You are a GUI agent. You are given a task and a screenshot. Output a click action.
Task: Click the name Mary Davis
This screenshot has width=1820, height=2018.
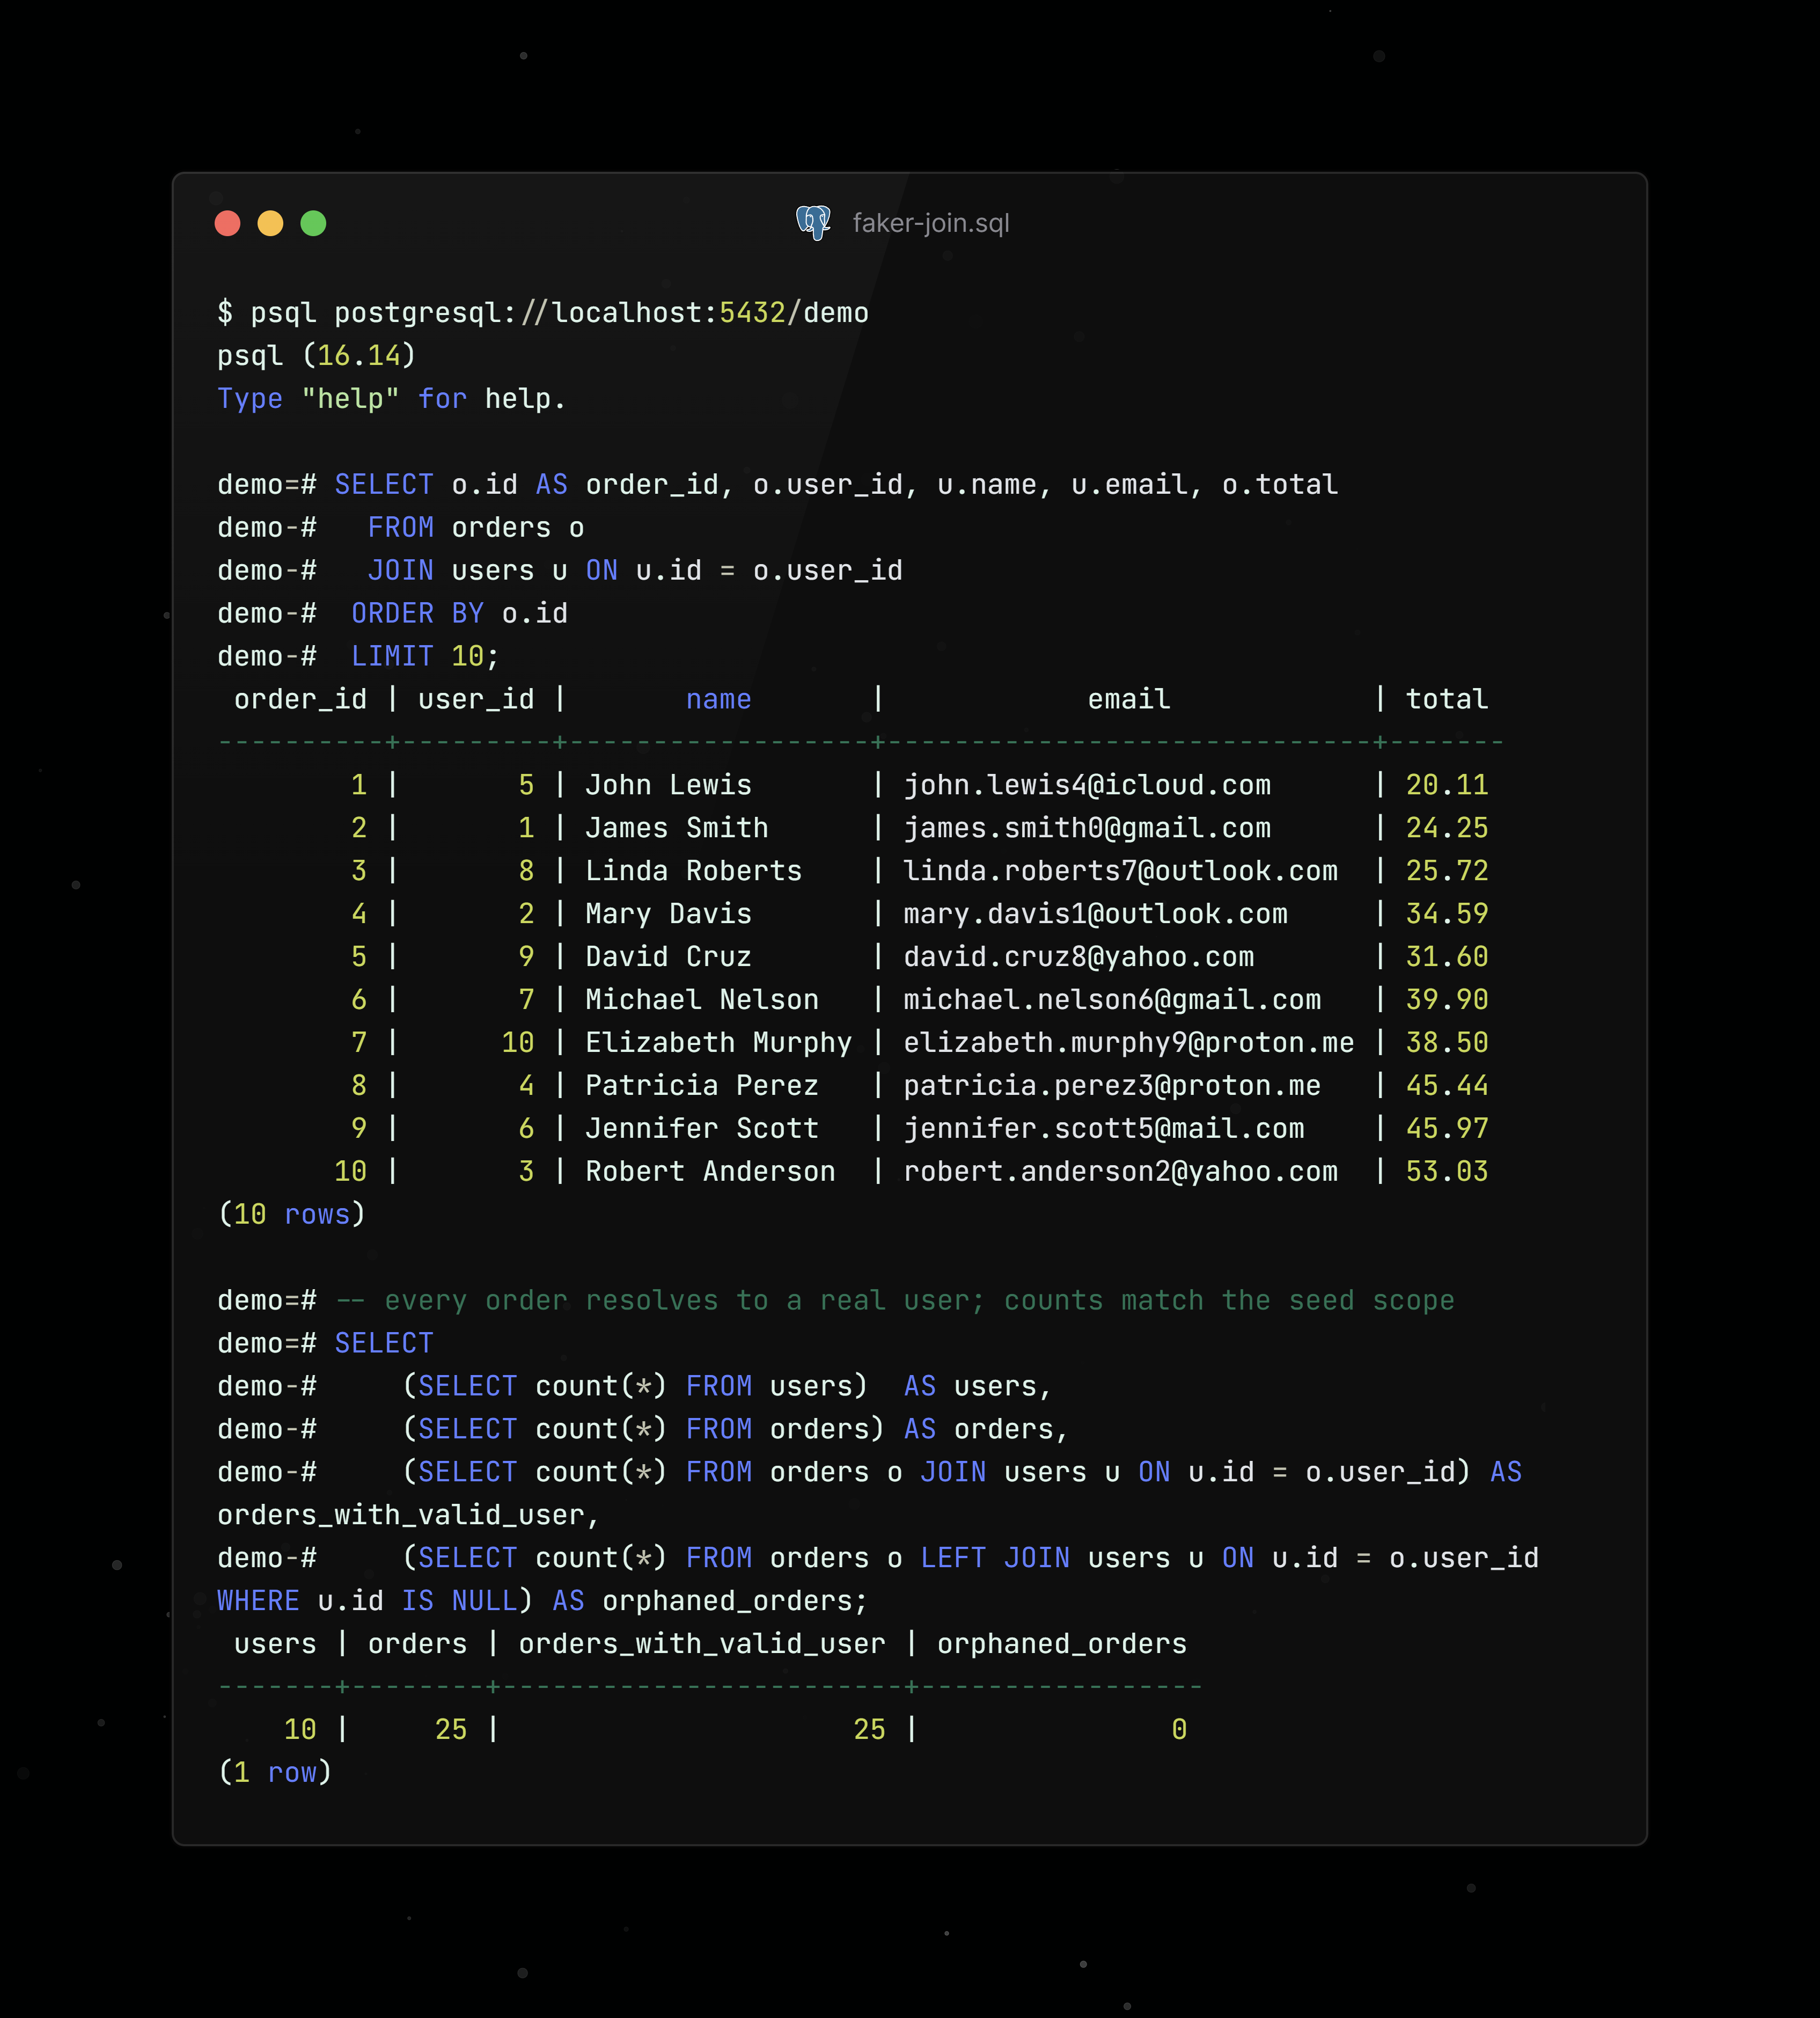(668, 914)
